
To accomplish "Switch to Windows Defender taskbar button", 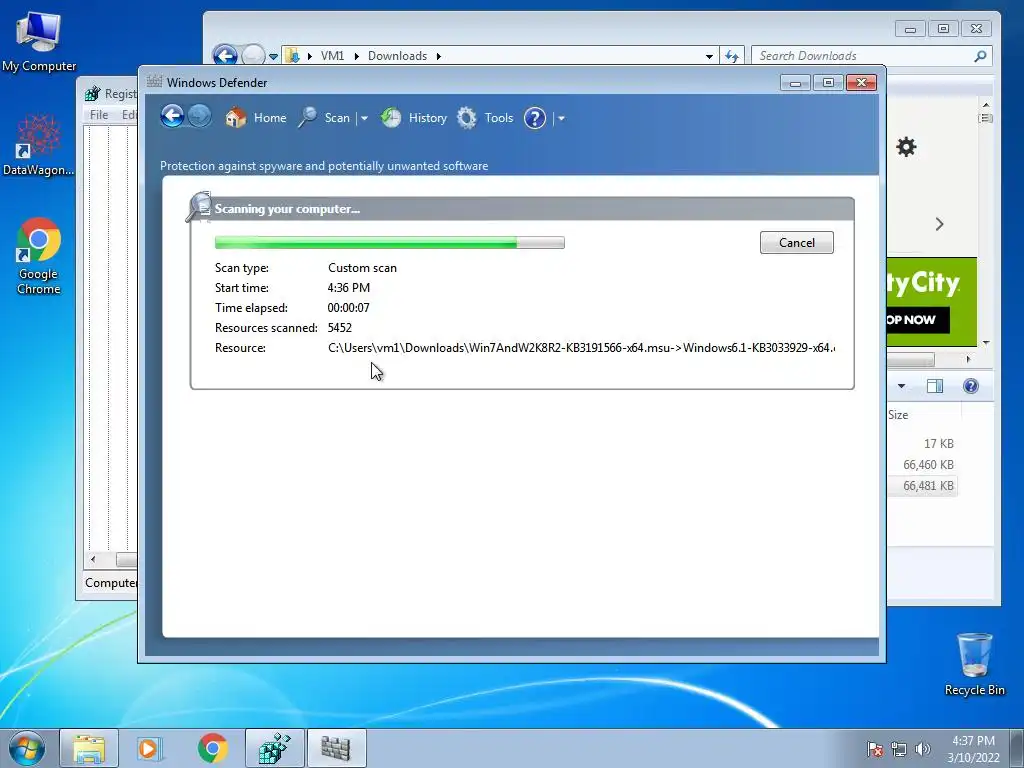I will 336,748.
